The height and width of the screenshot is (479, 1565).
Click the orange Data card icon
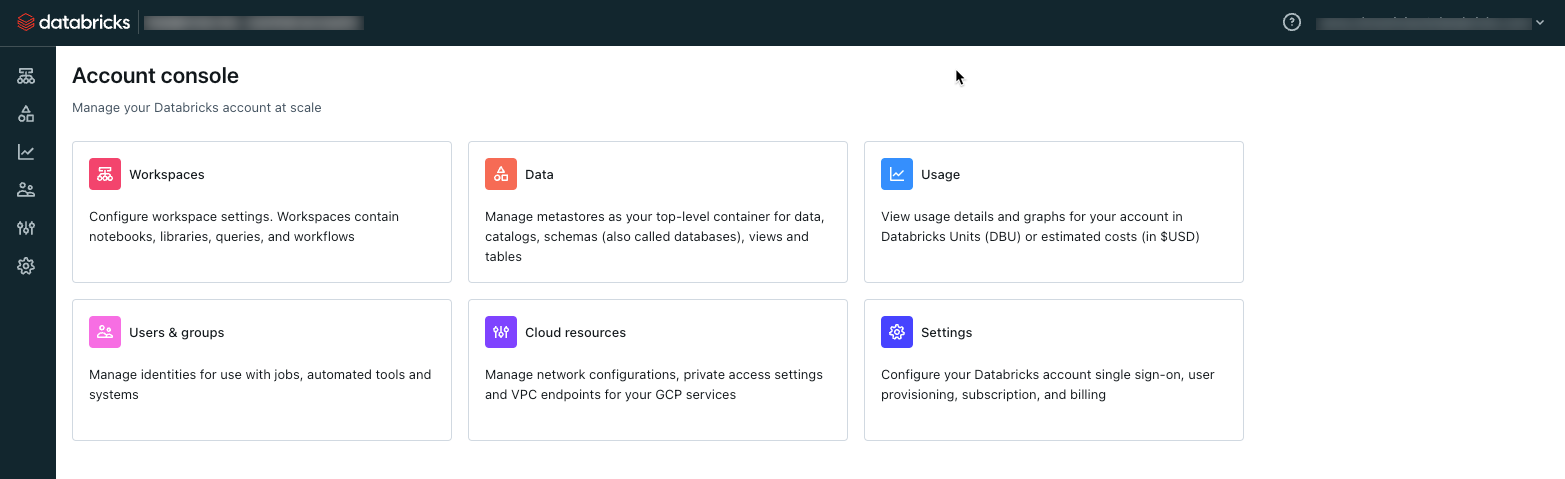[x=501, y=174]
